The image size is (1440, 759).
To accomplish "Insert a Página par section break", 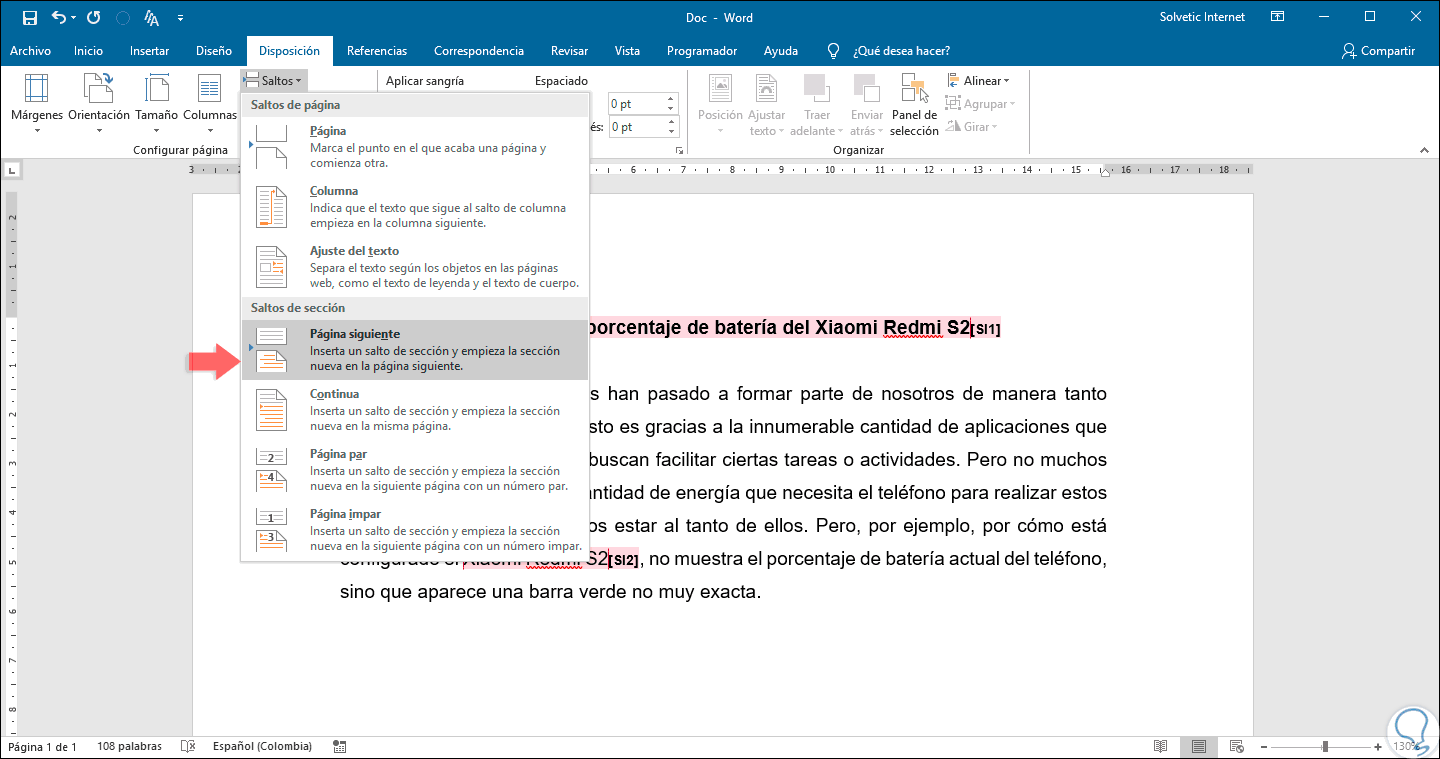I will tap(414, 470).
